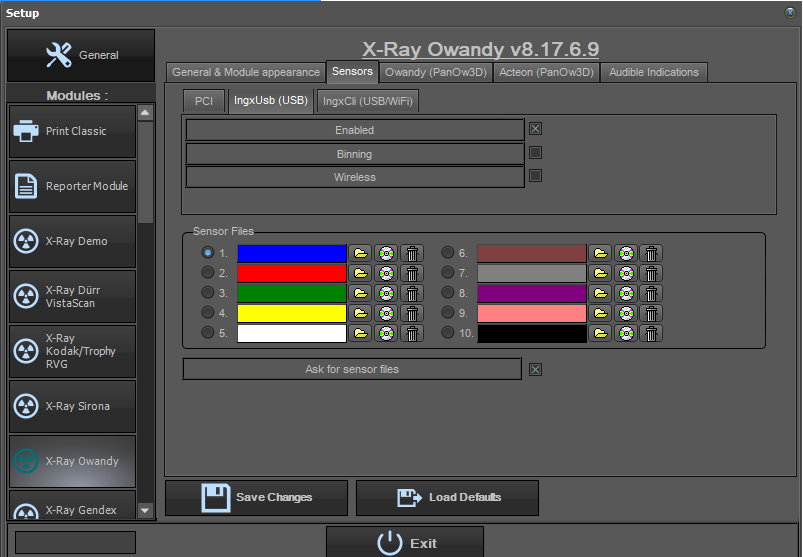The height and width of the screenshot is (557, 803).
Task: Click the CD icon for sensor file 2
Action: click(386, 273)
